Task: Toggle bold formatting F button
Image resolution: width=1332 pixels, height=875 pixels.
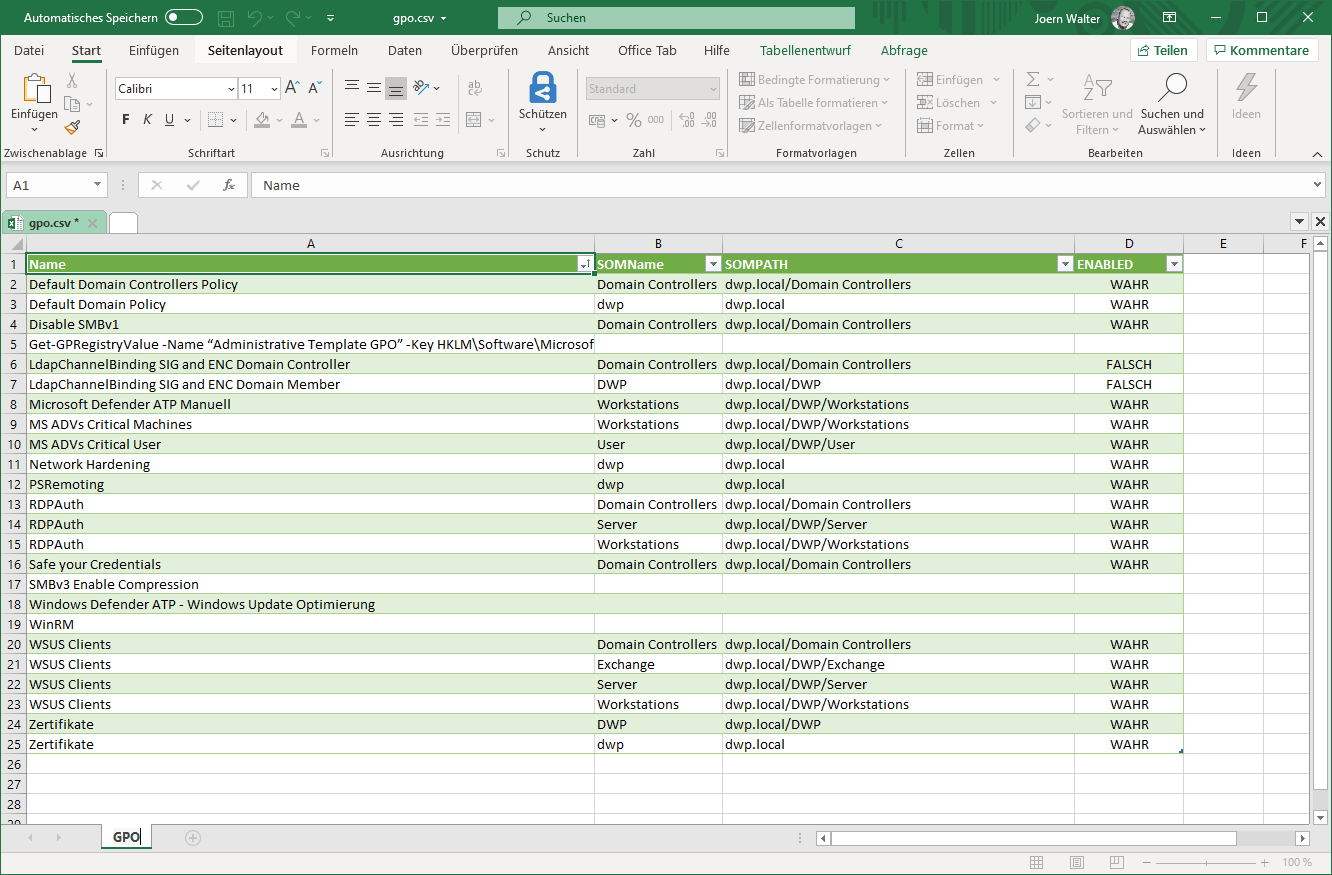Action: click(126, 120)
